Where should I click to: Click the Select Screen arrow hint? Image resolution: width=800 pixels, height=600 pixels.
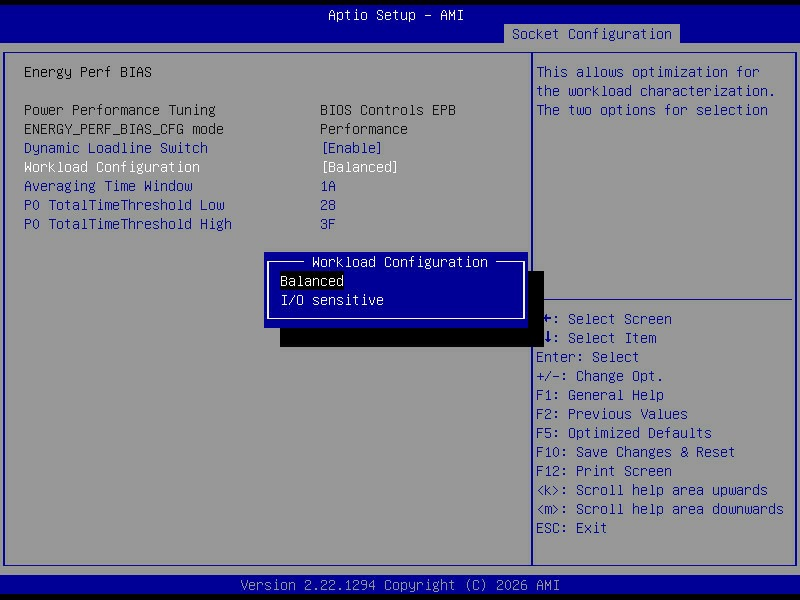[607, 319]
